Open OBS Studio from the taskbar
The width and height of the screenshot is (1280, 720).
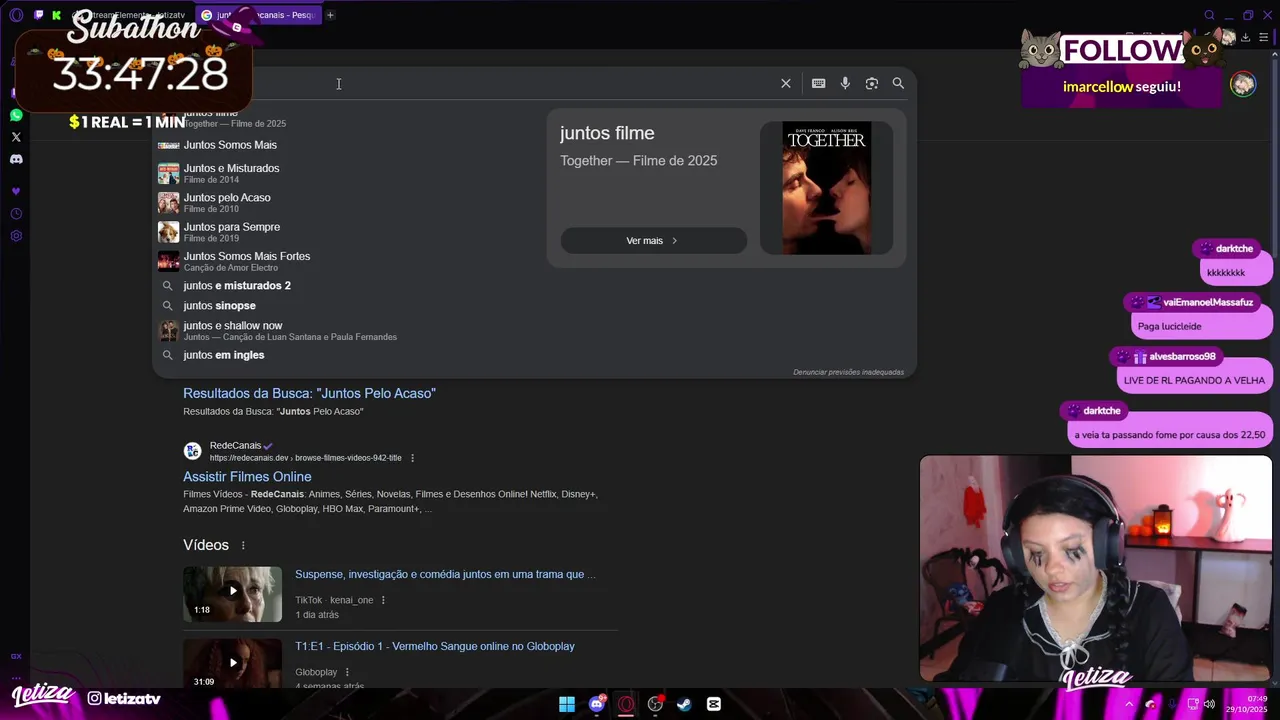pos(655,704)
